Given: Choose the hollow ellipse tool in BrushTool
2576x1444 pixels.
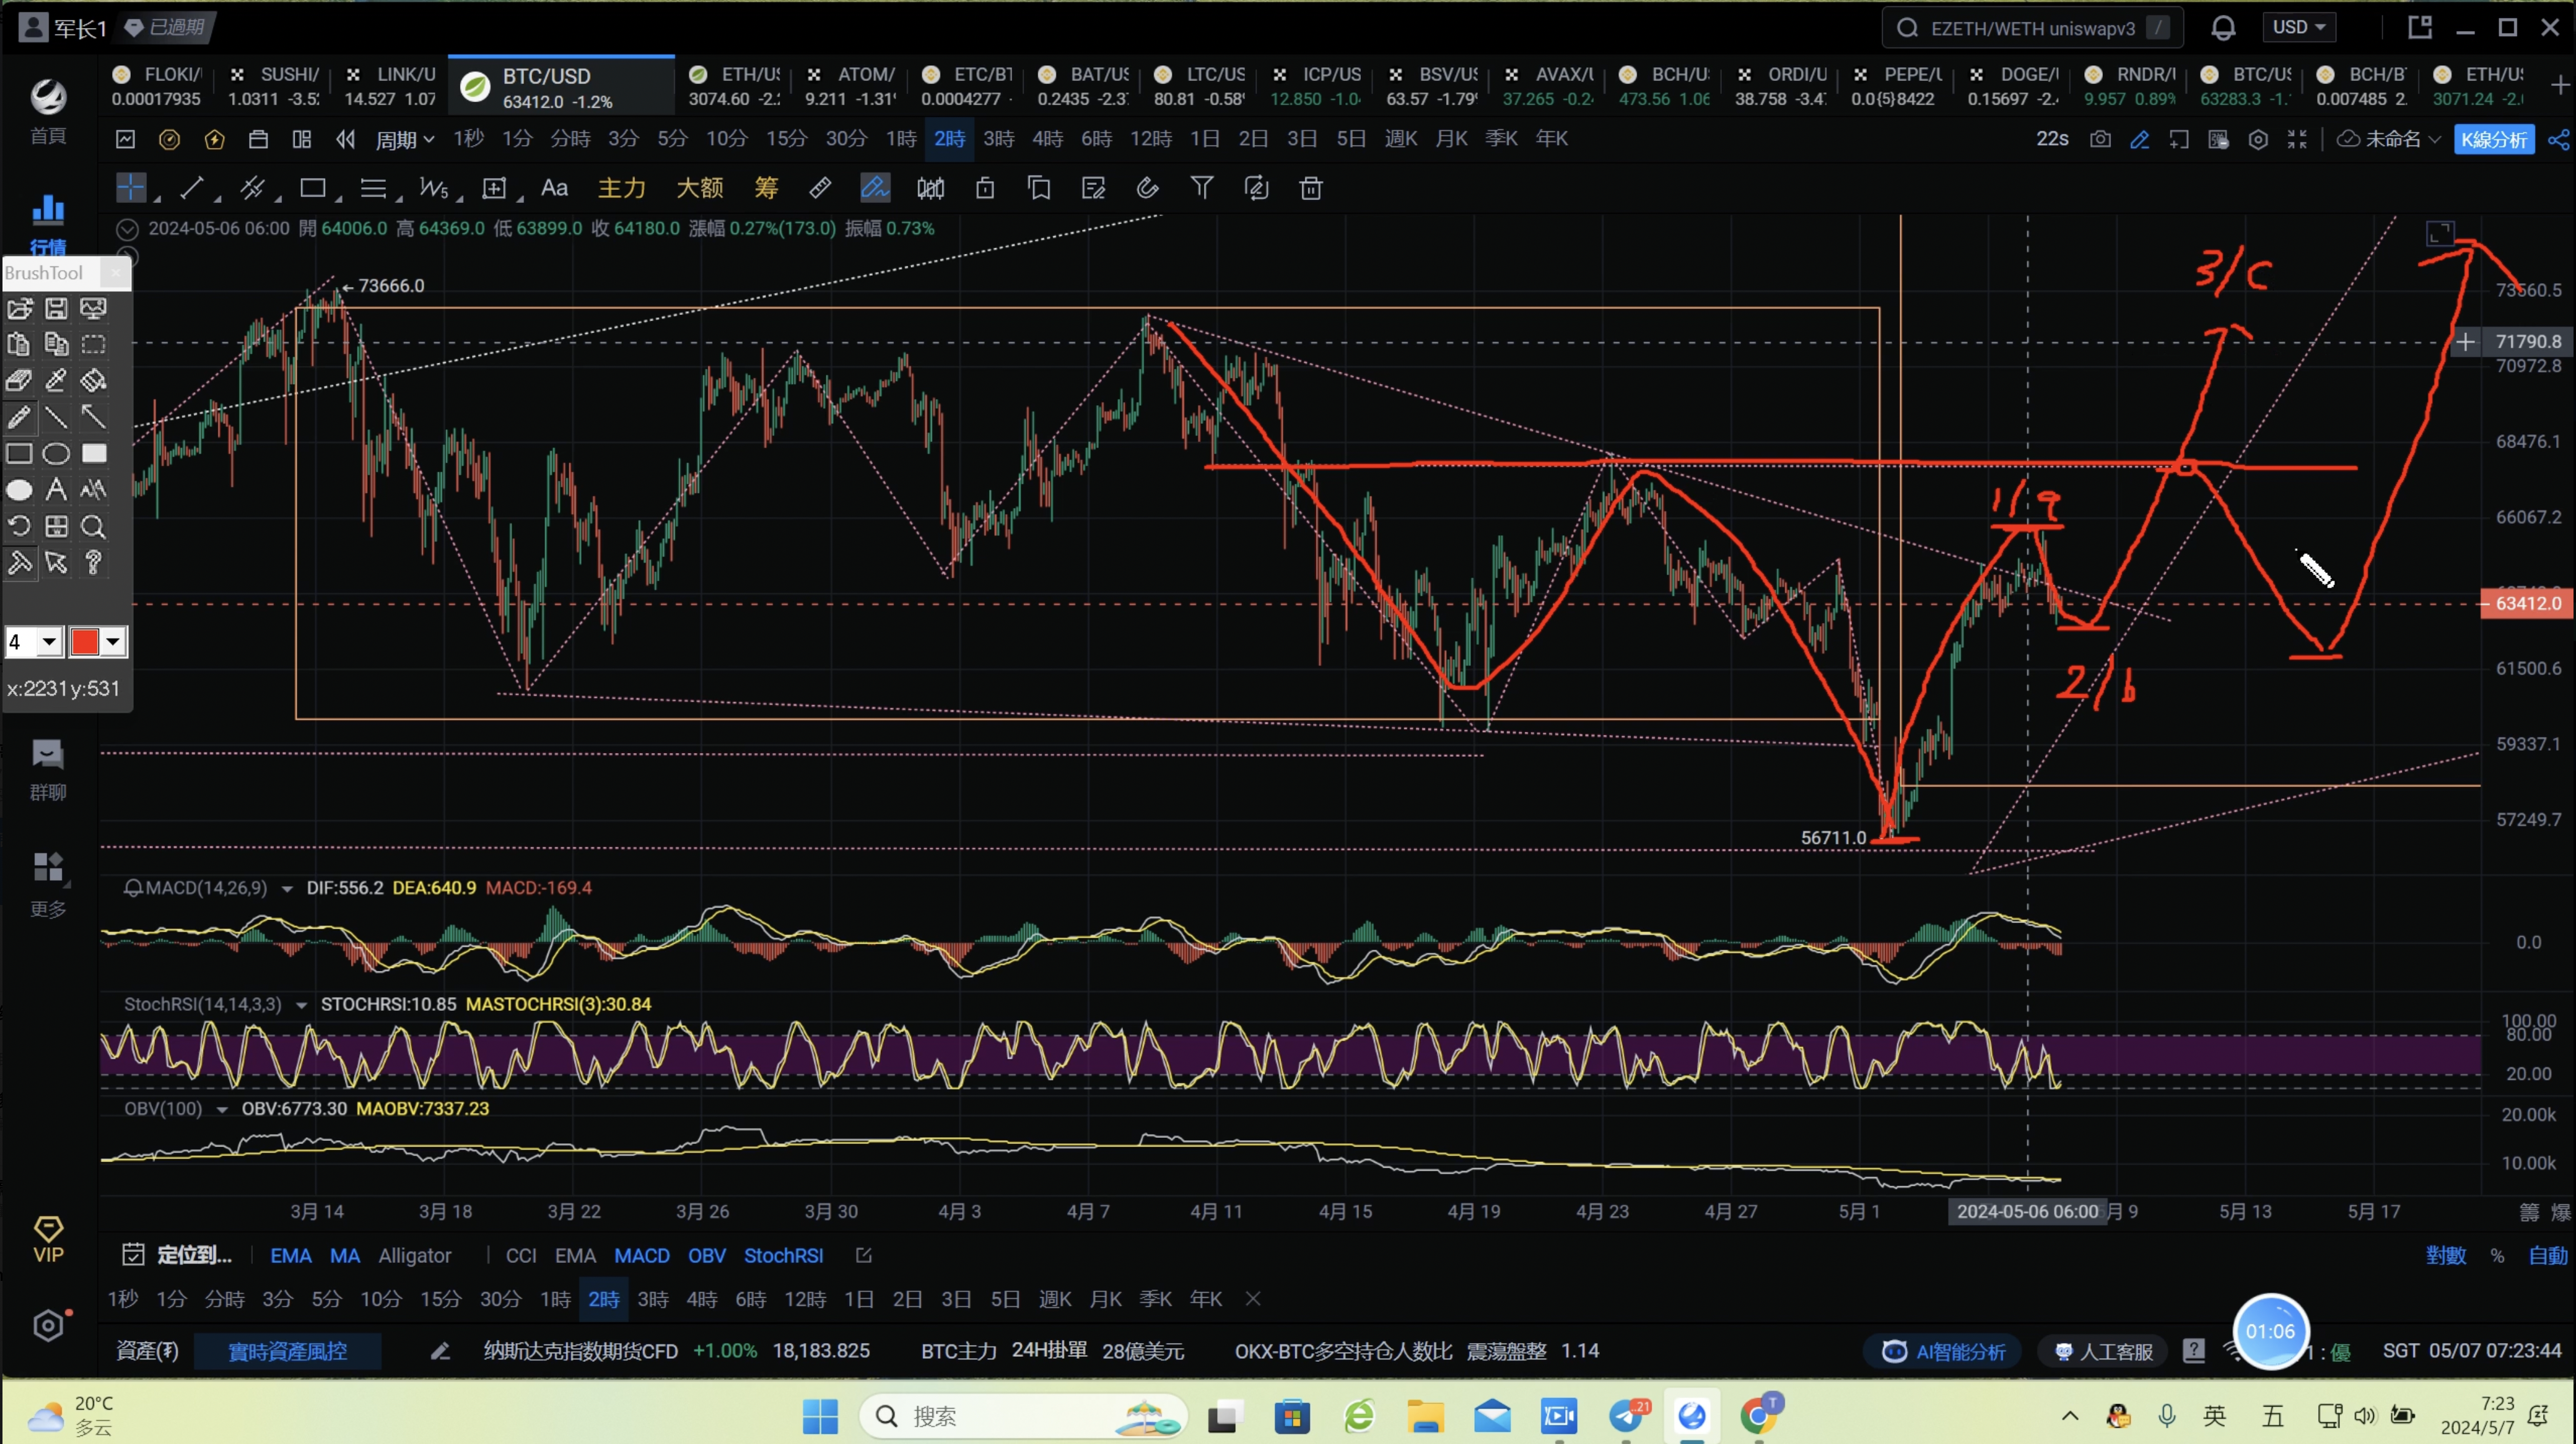Looking at the screenshot, I should click(x=56, y=454).
